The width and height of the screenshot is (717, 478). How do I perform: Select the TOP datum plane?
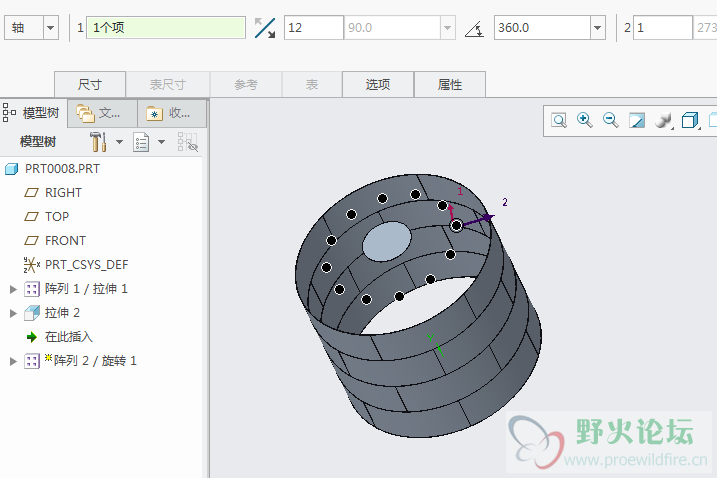pyautogui.click(x=57, y=216)
